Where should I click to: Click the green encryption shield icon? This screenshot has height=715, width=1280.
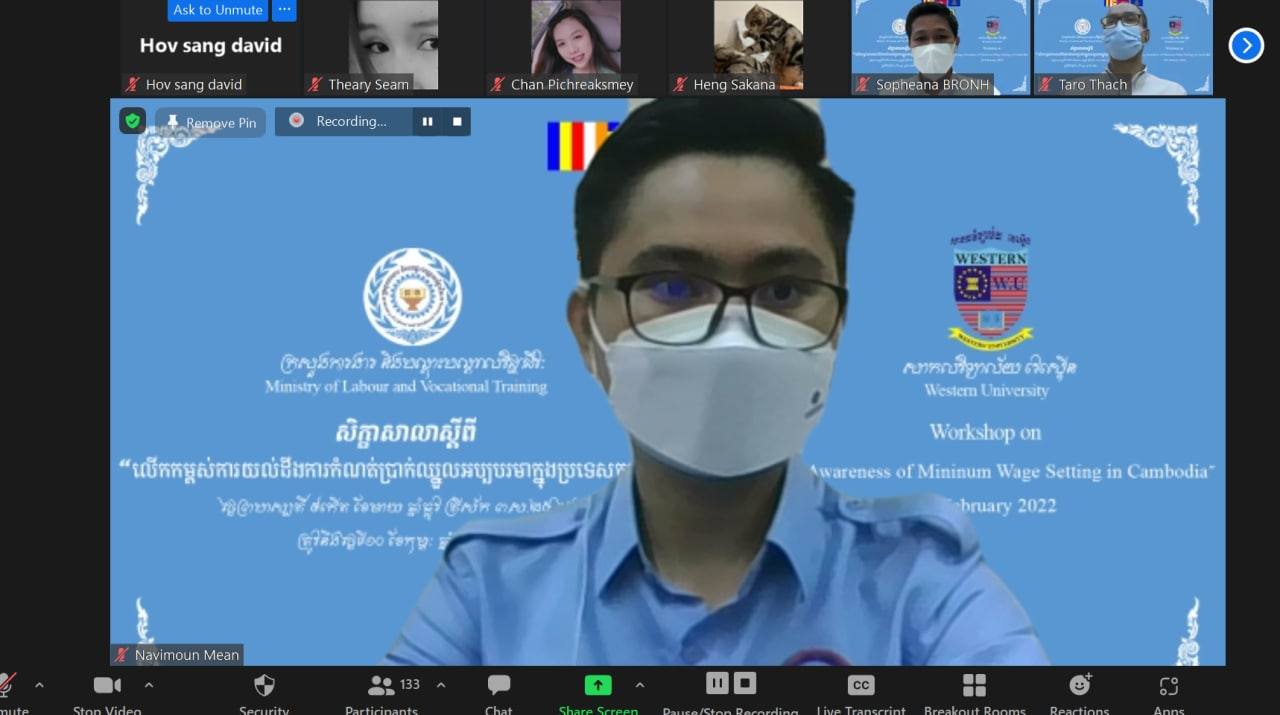(133, 121)
